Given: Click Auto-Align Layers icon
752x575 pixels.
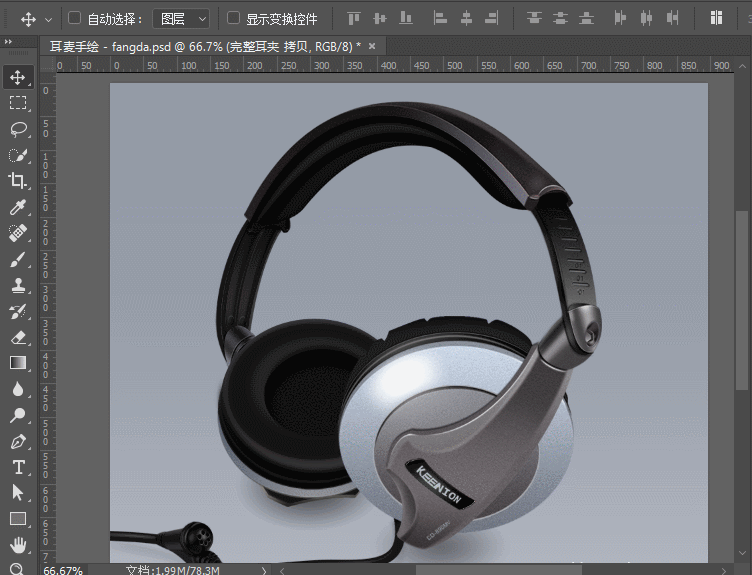Looking at the screenshot, I should click(x=717, y=18).
